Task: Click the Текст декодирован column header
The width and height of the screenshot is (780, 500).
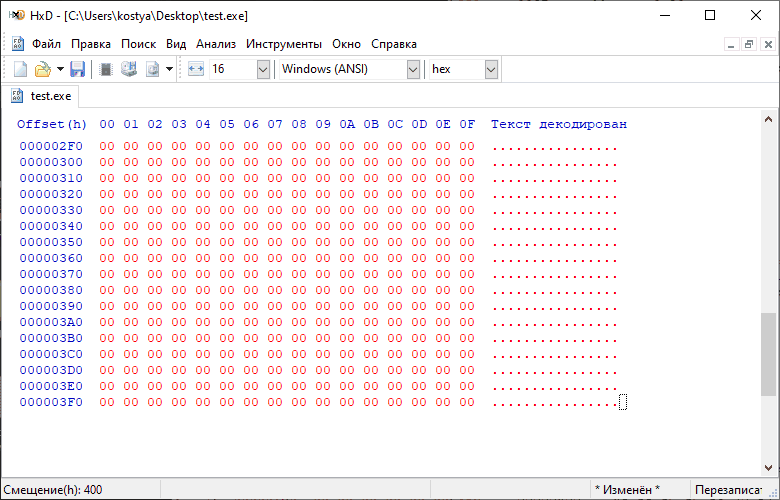Action: 559,124
